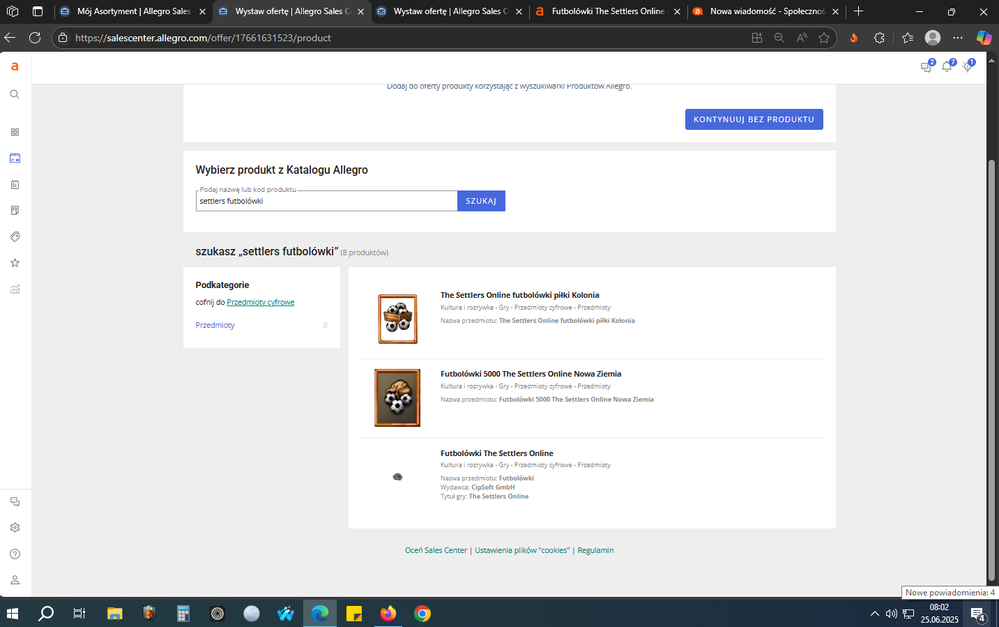Open the browser zoom magnifier icon
This screenshot has height=627, width=999.
tap(779, 38)
